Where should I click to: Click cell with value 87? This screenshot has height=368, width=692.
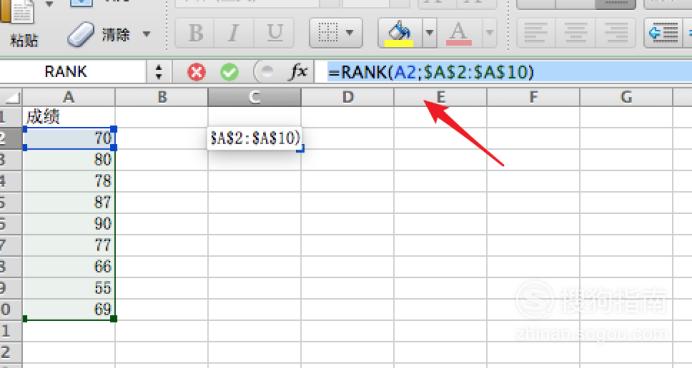pyautogui.click(x=68, y=202)
